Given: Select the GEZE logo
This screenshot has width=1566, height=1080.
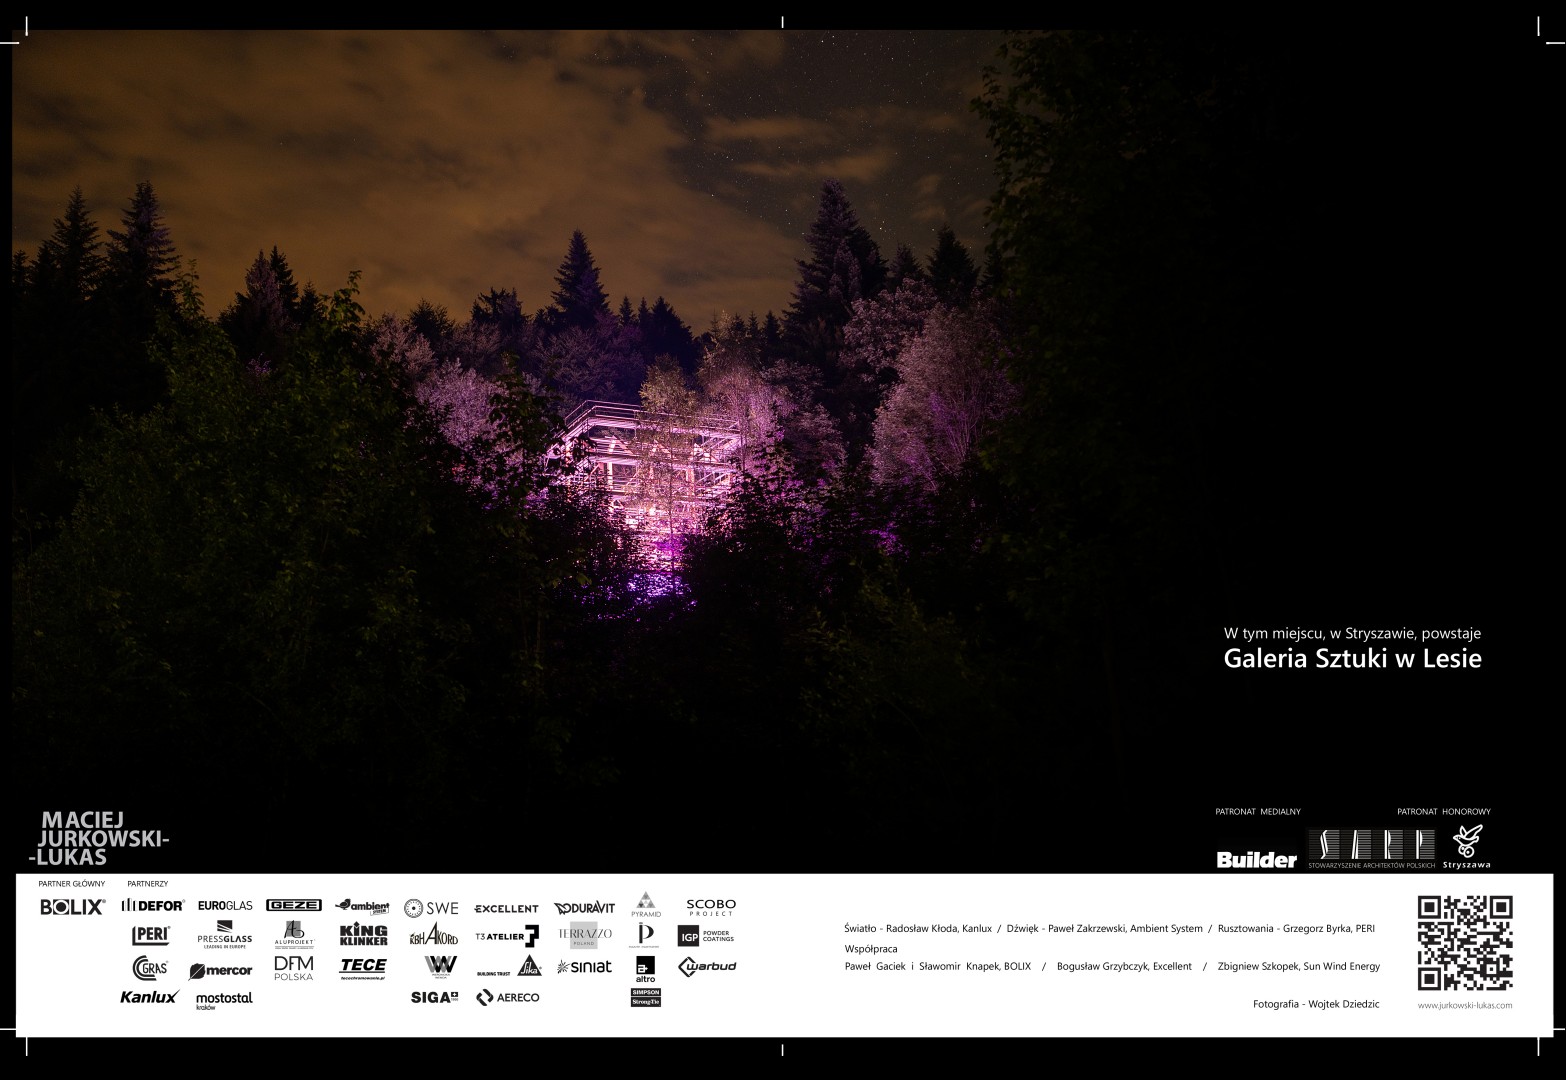Looking at the screenshot, I should 293,905.
